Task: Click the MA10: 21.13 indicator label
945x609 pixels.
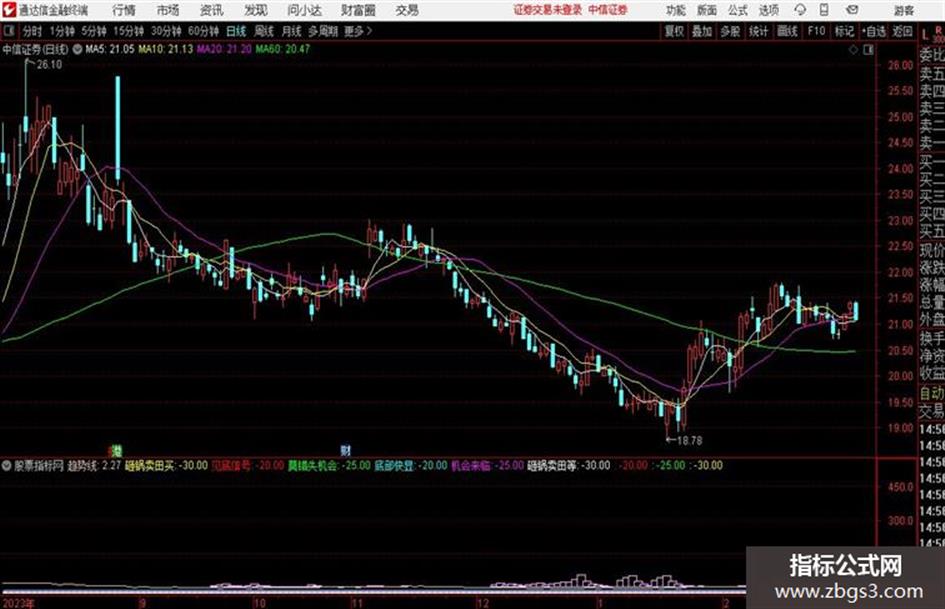Action: 166,49
